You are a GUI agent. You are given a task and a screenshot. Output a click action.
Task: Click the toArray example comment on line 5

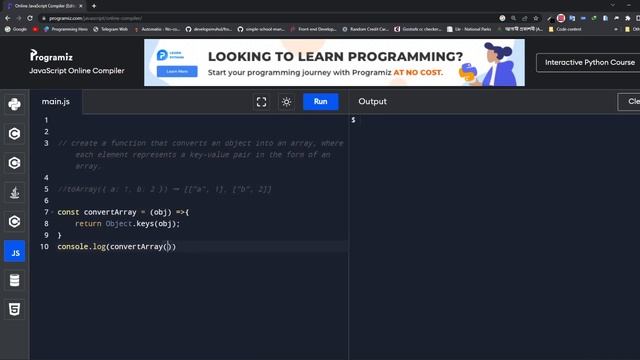164,189
